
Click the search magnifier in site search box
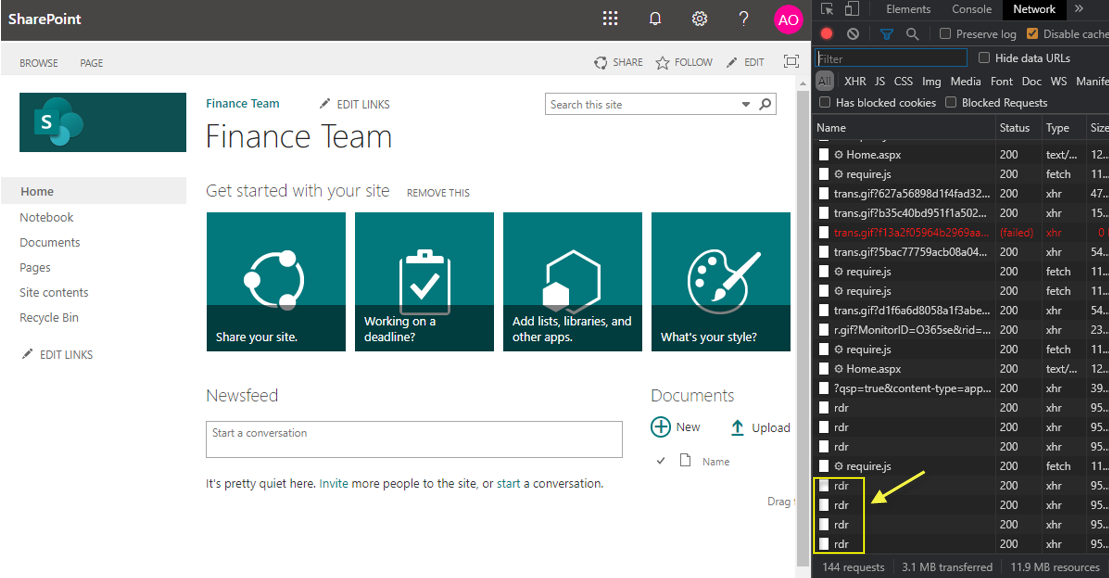(x=765, y=104)
